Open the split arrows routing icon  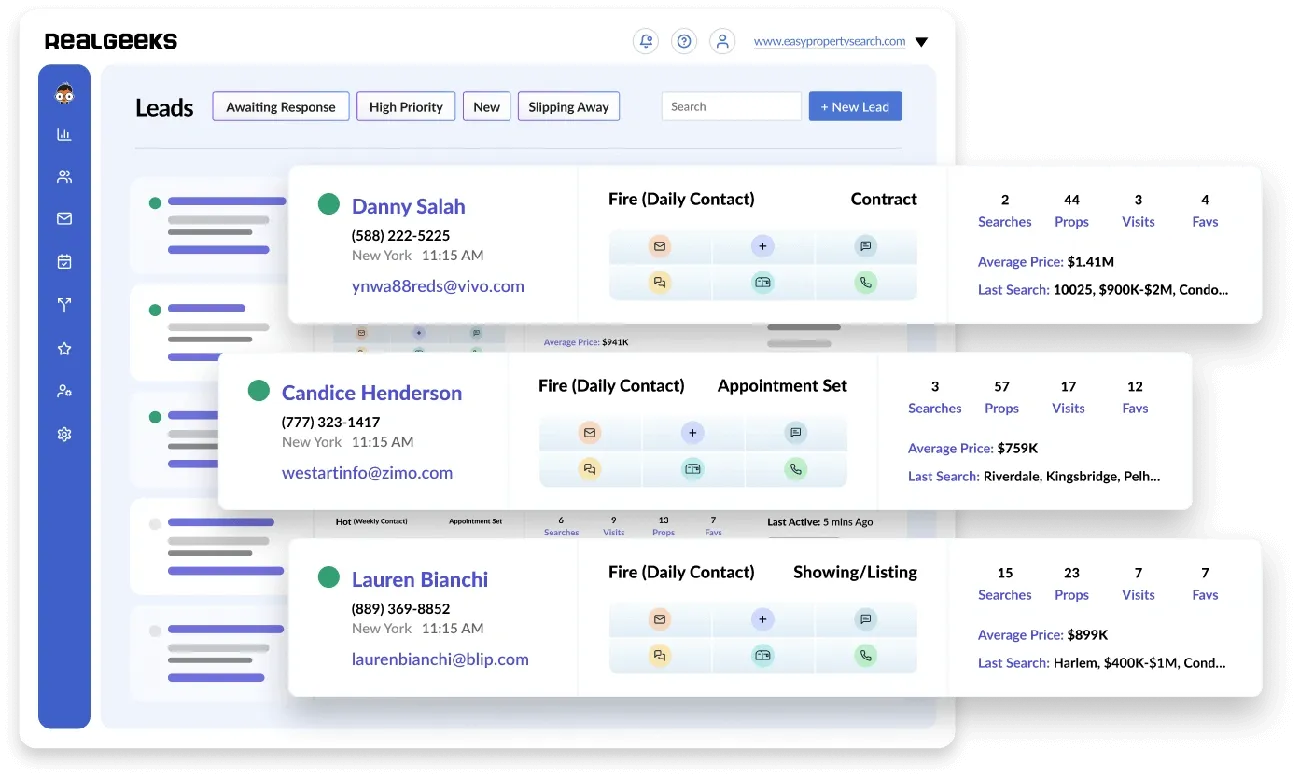64,305
